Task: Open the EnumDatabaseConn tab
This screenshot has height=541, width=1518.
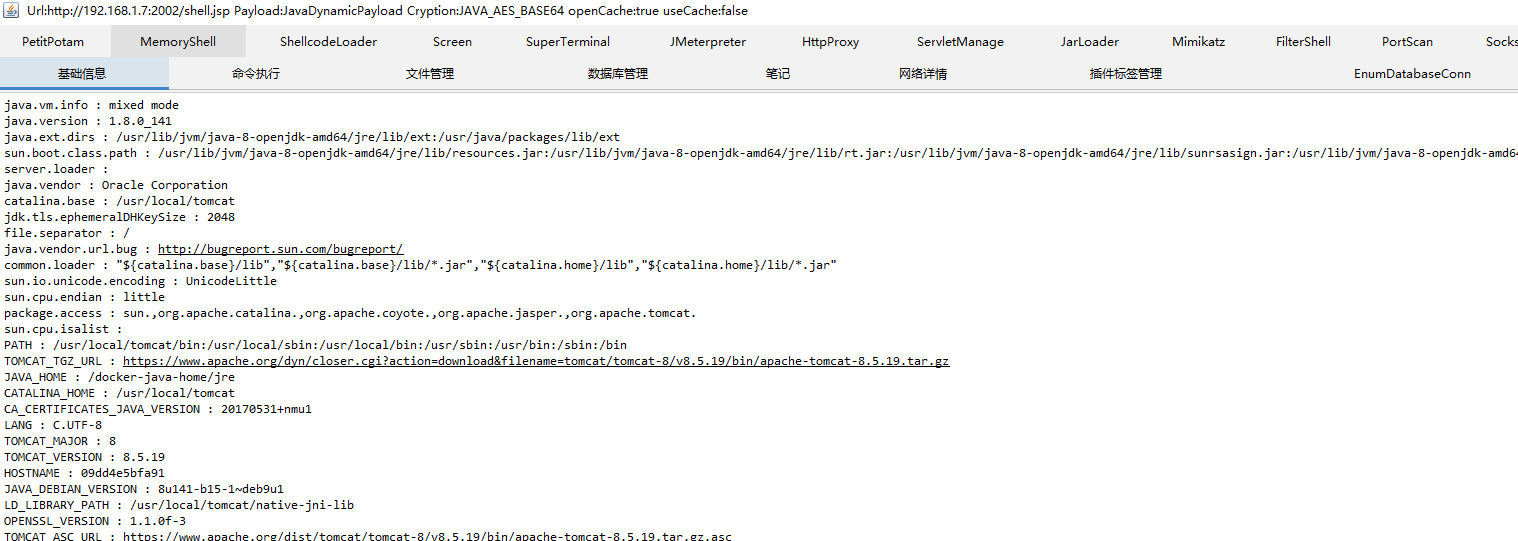Action: 1412,74
